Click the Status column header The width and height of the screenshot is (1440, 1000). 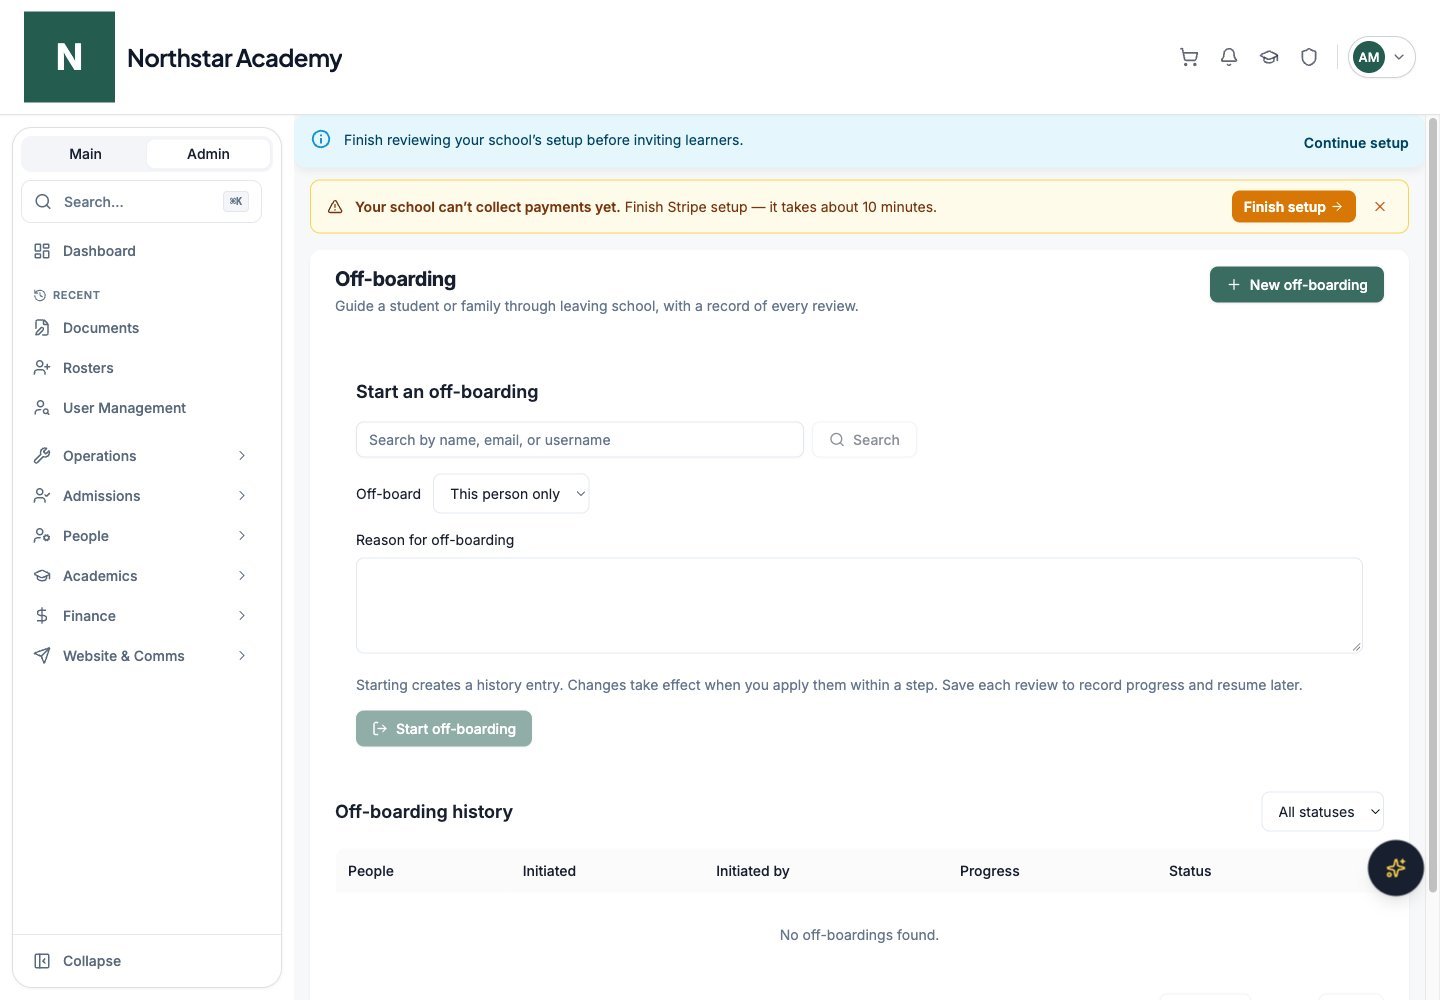(1190, 871)
